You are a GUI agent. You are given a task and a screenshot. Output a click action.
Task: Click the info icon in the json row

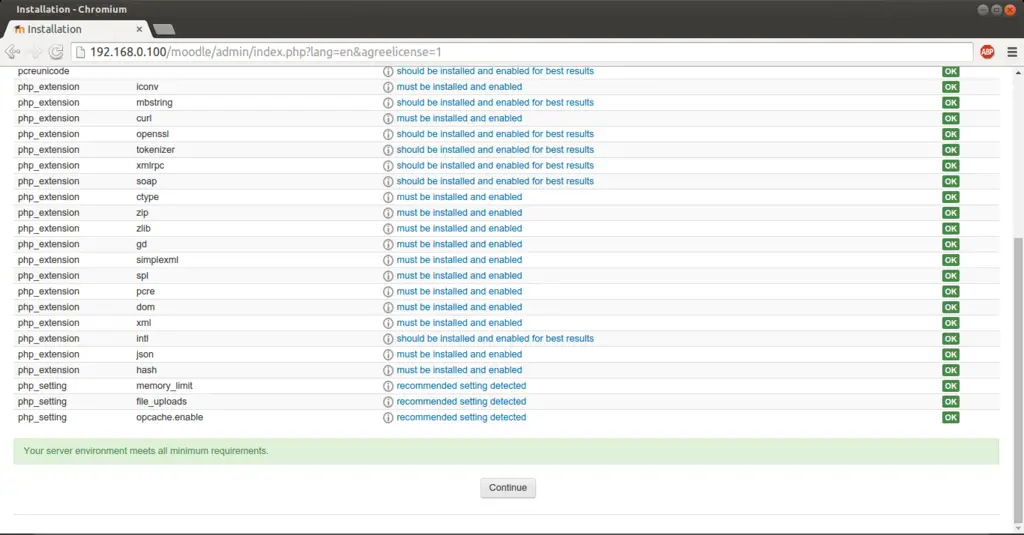[x=388, y=354]
